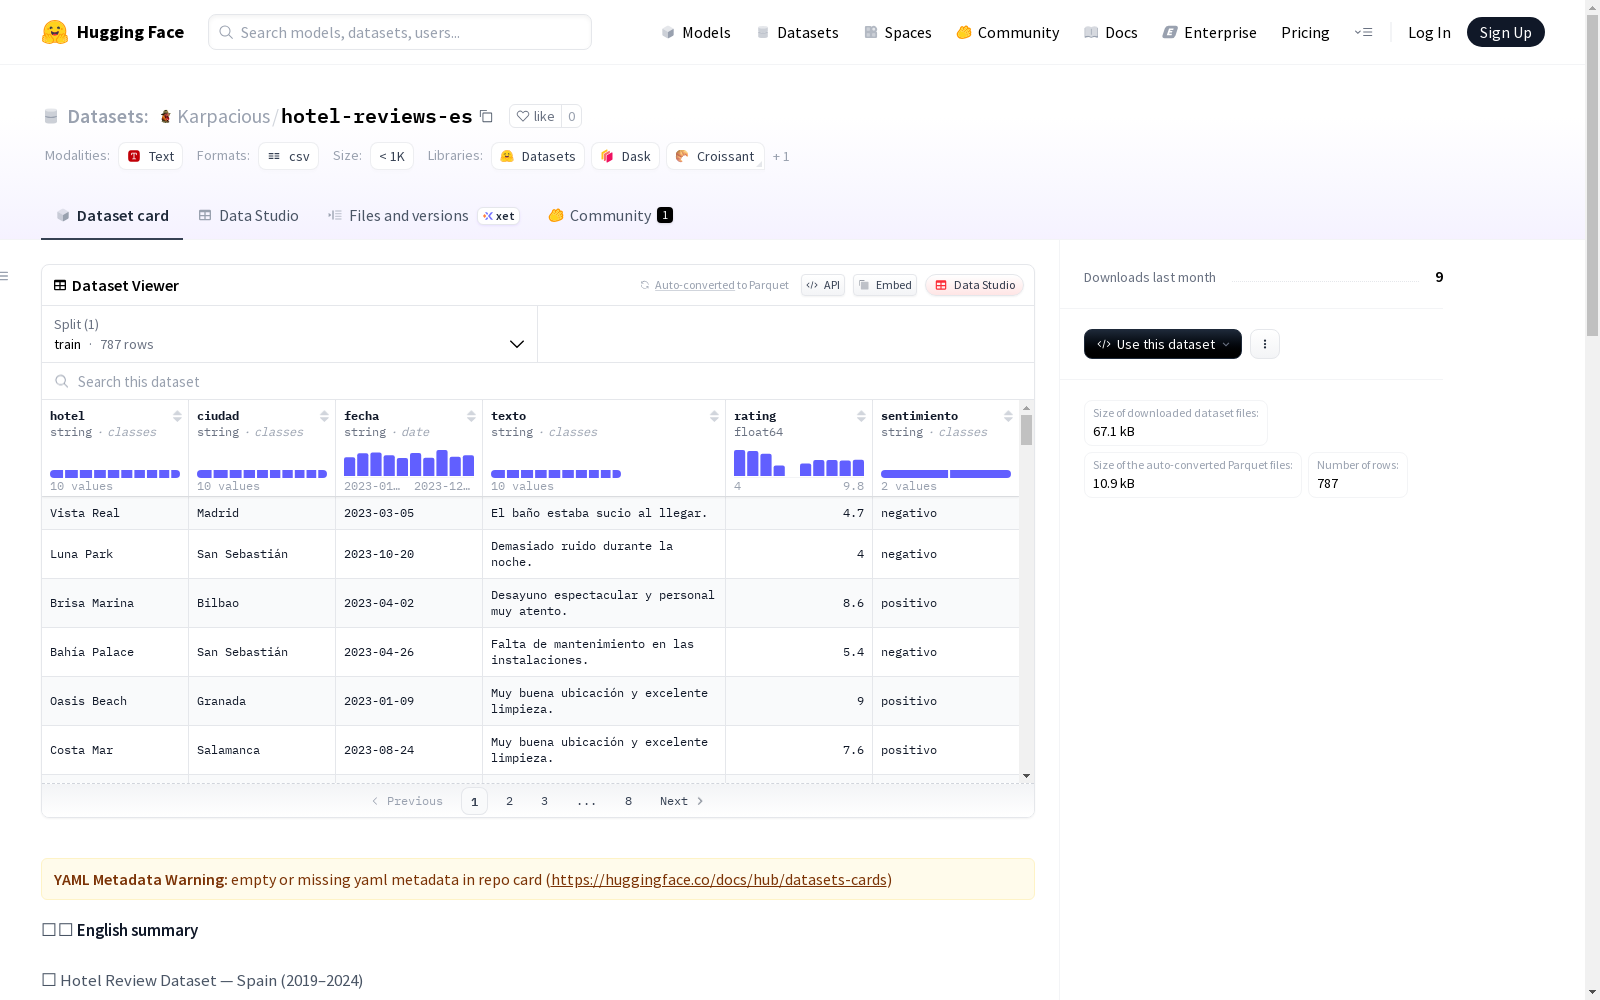Click the Sign Up button
Screen dimensions: 1600x1000
tap(1505, 32)
